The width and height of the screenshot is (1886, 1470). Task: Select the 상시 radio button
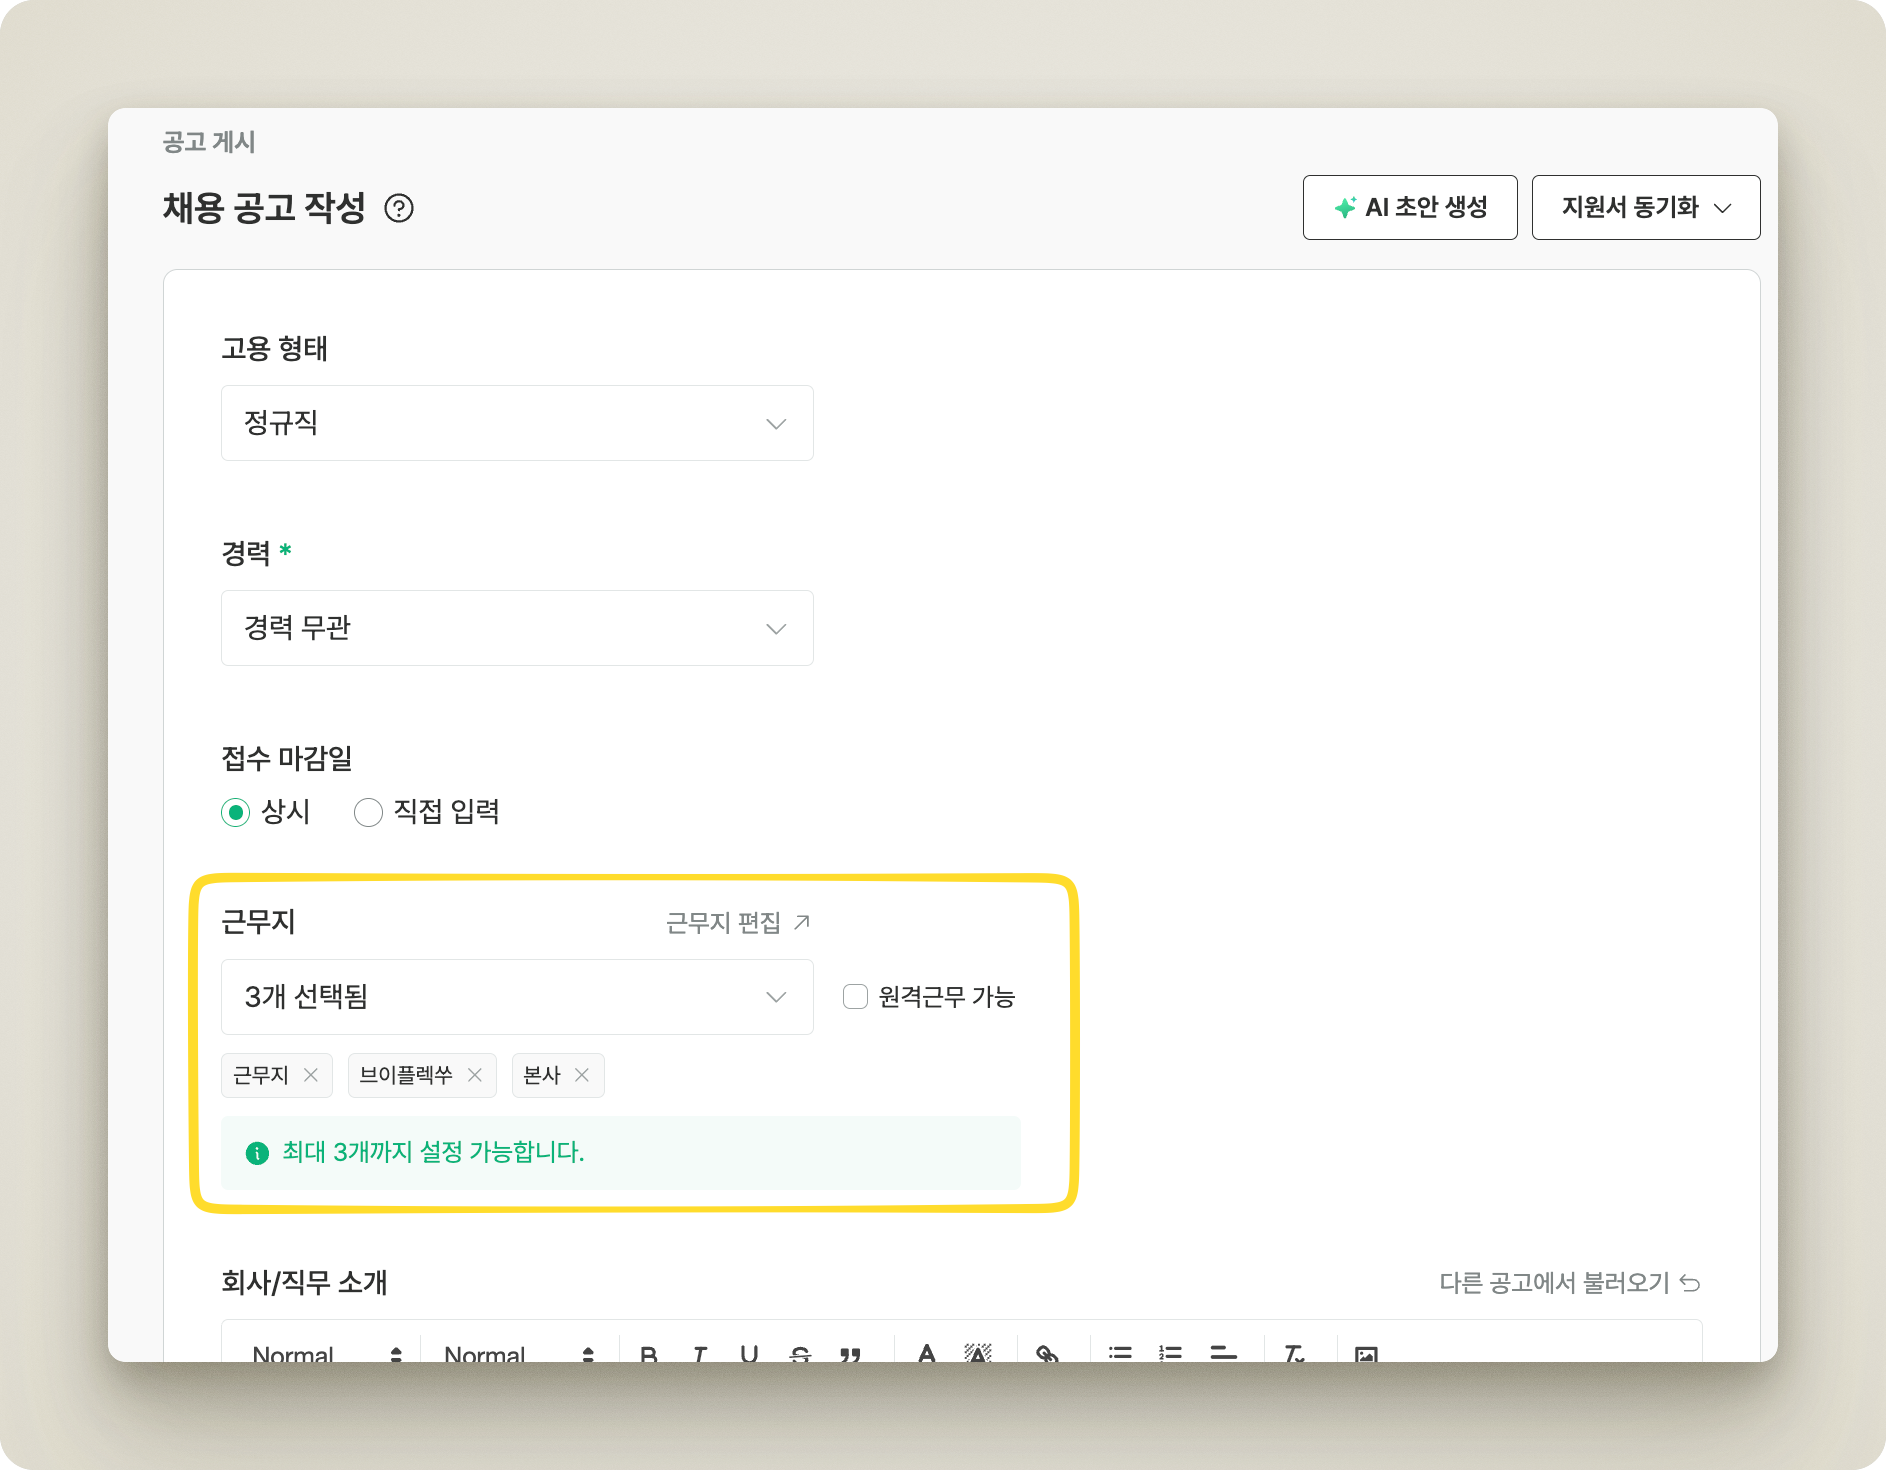coord(235,812)
